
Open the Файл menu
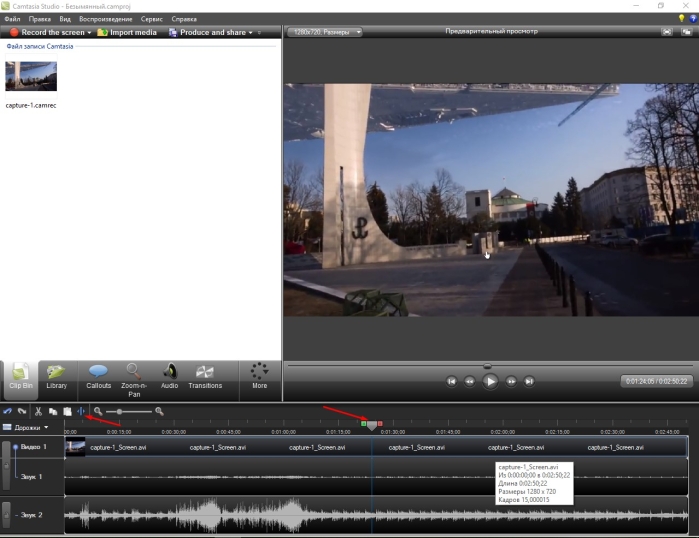pyautogui.click(x=12, y=19)
